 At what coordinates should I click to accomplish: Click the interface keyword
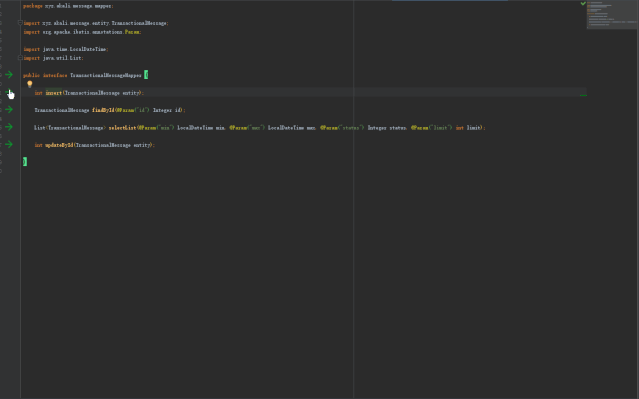tap(55, 75)
